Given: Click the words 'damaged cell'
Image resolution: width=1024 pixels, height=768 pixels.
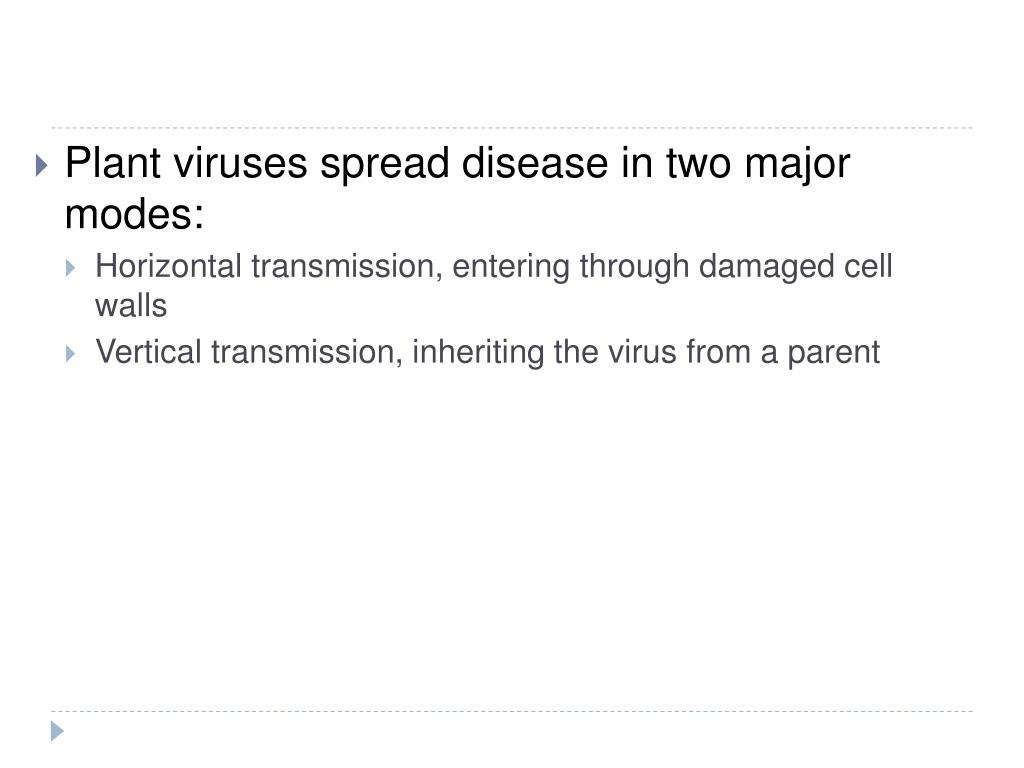Looking at the screenshot, I should pos(795,268).
